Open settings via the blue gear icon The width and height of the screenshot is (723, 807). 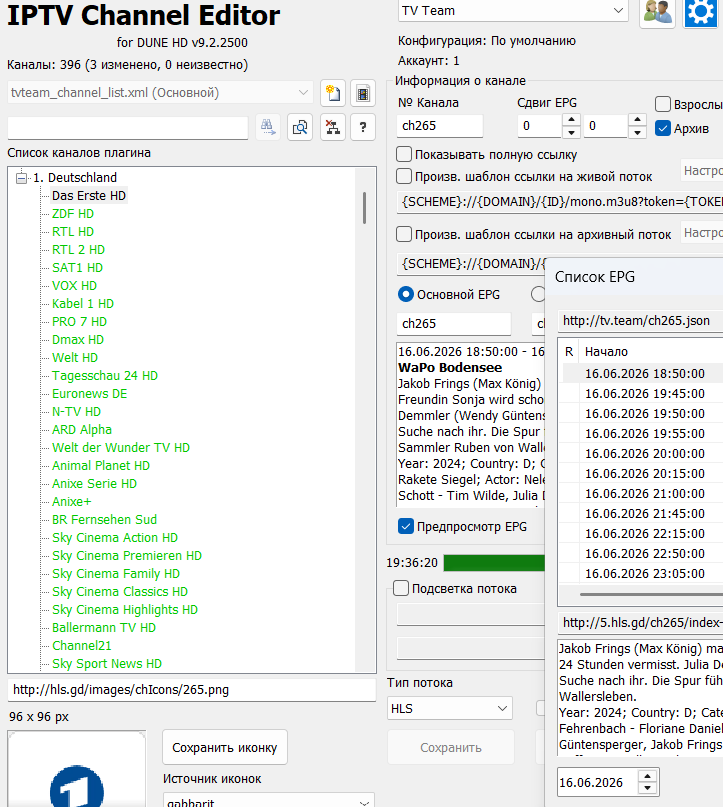point(701,12)
